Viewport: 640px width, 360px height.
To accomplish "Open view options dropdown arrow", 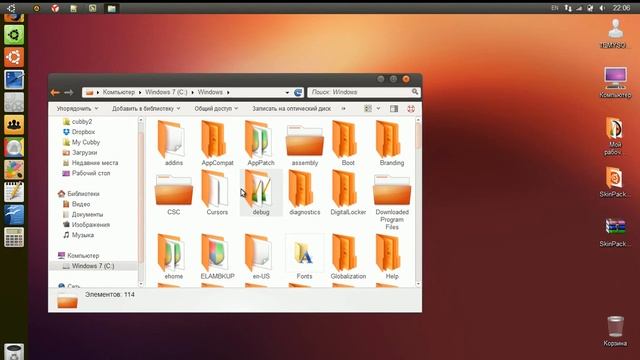I will 378,109.
